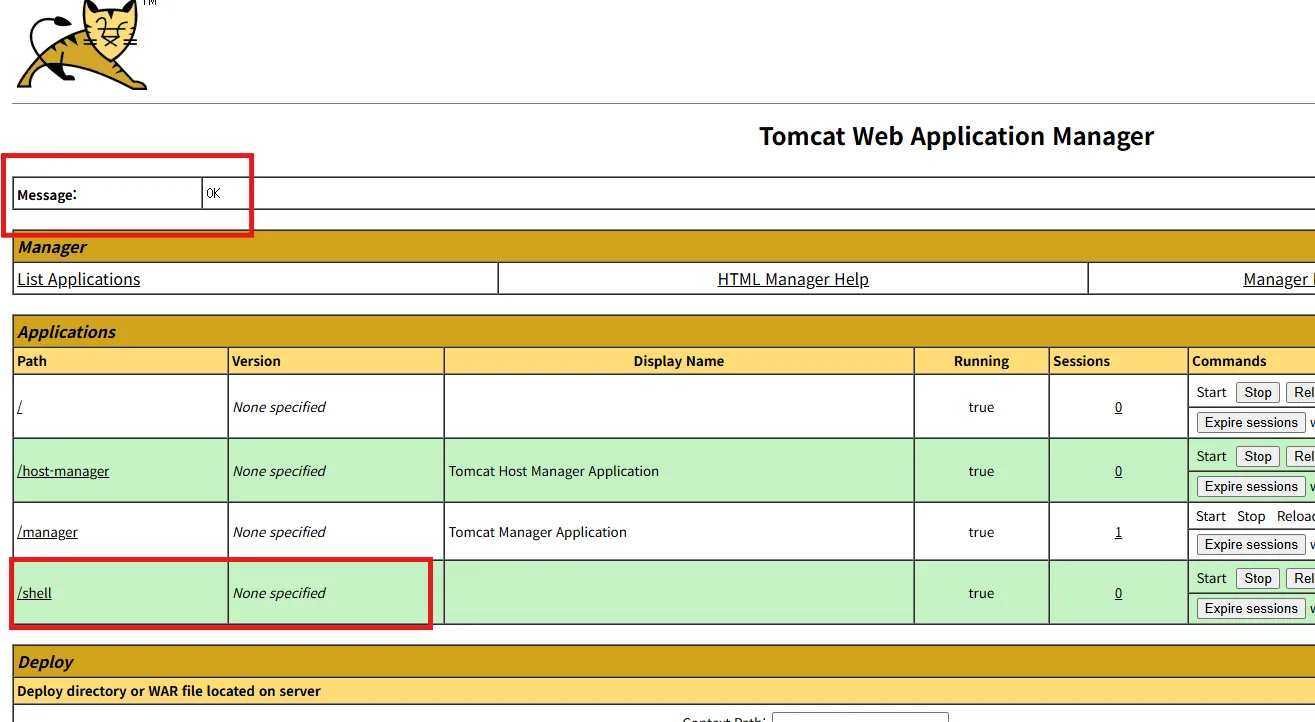Click the "Version" column header

[256, 361]
